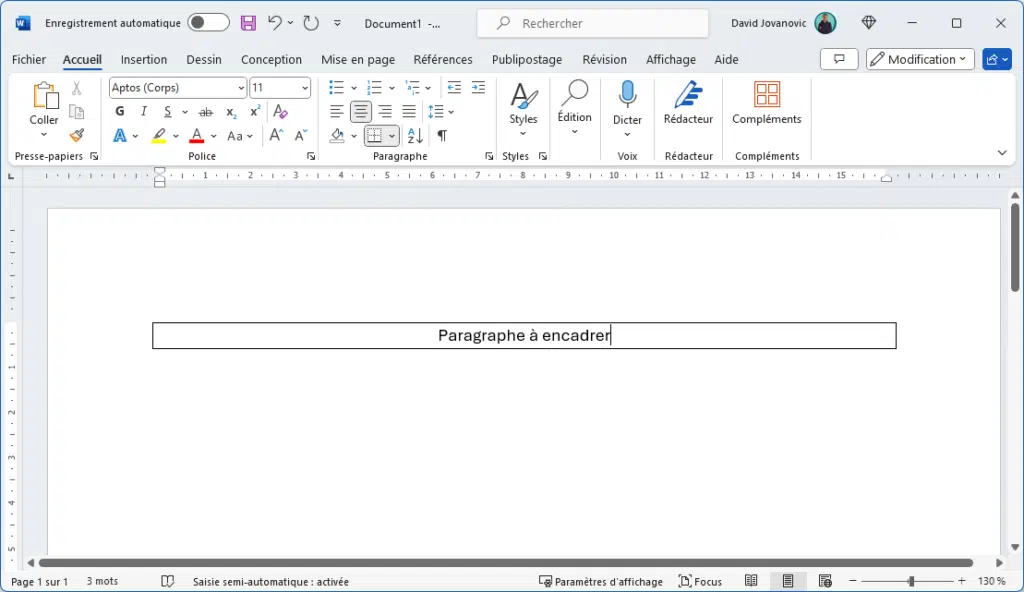
Task: Open the Aptos (Corps) font list
Action: coord(239,88)
